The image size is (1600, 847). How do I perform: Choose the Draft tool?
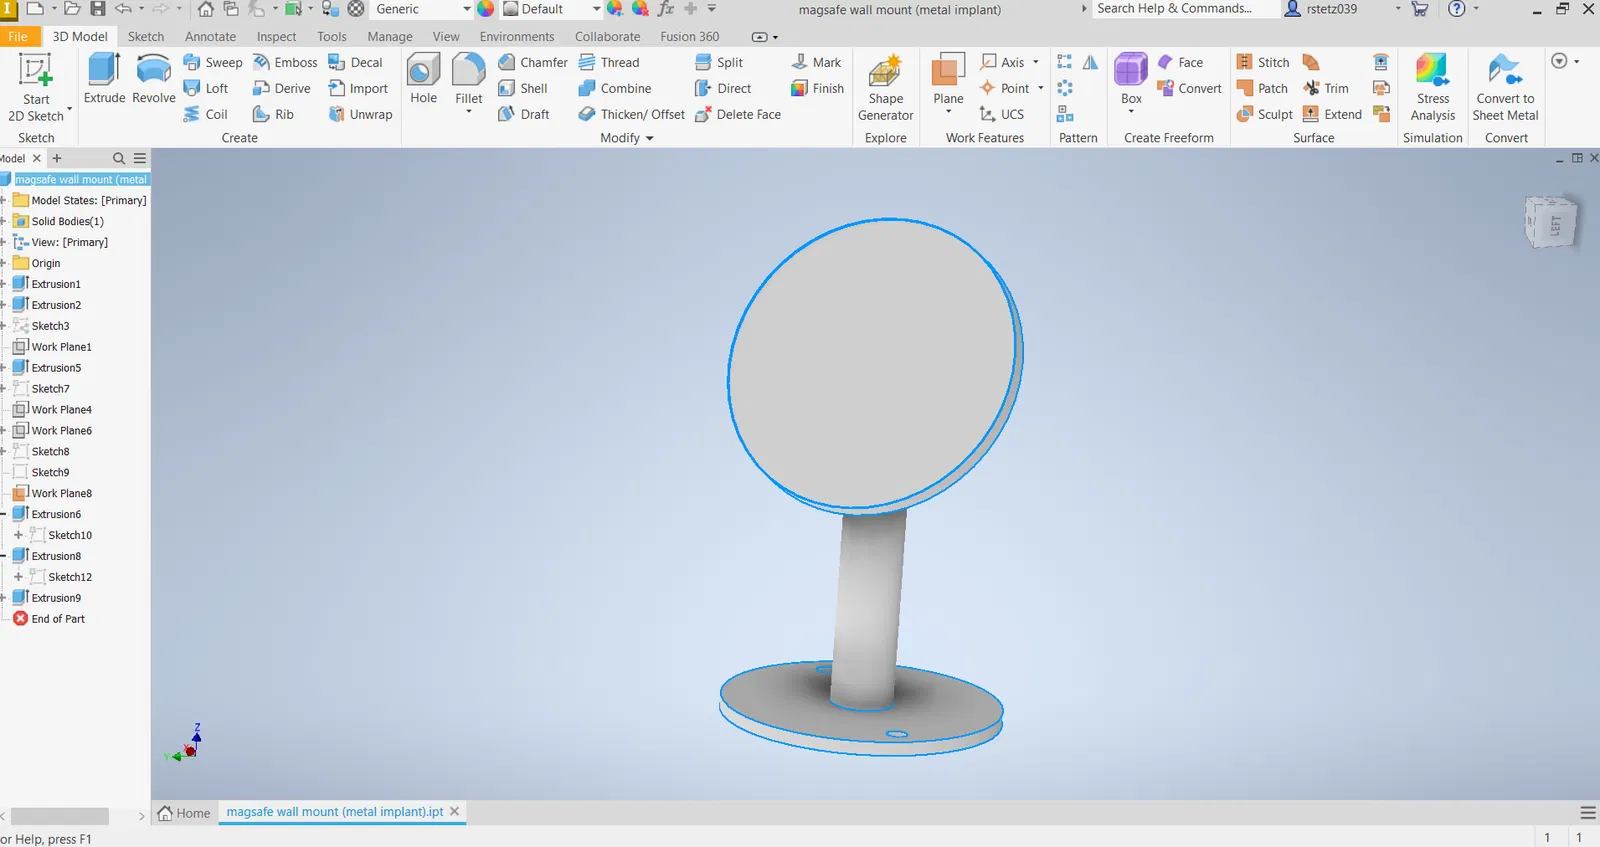[x=524, y=114]
